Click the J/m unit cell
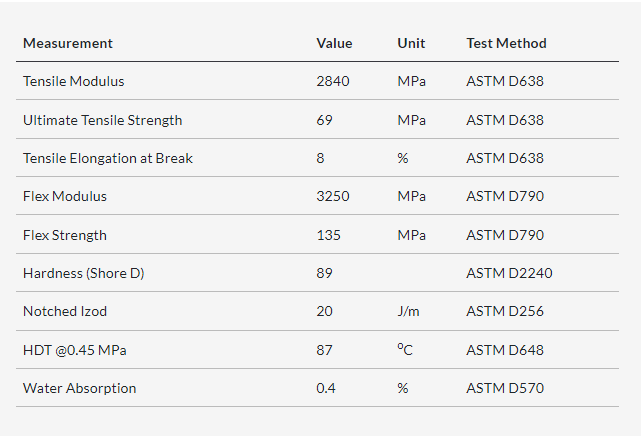The height and width of the screenshot is (436, 641). point(408,311)
